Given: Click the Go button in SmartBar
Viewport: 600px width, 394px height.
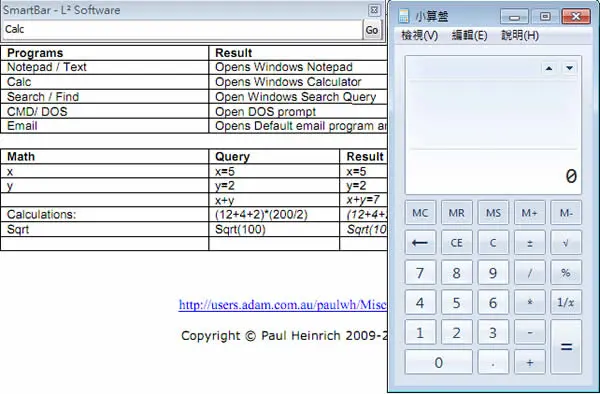Looking at the screenshot, I should pyautogui.click(x=372, y=30).
